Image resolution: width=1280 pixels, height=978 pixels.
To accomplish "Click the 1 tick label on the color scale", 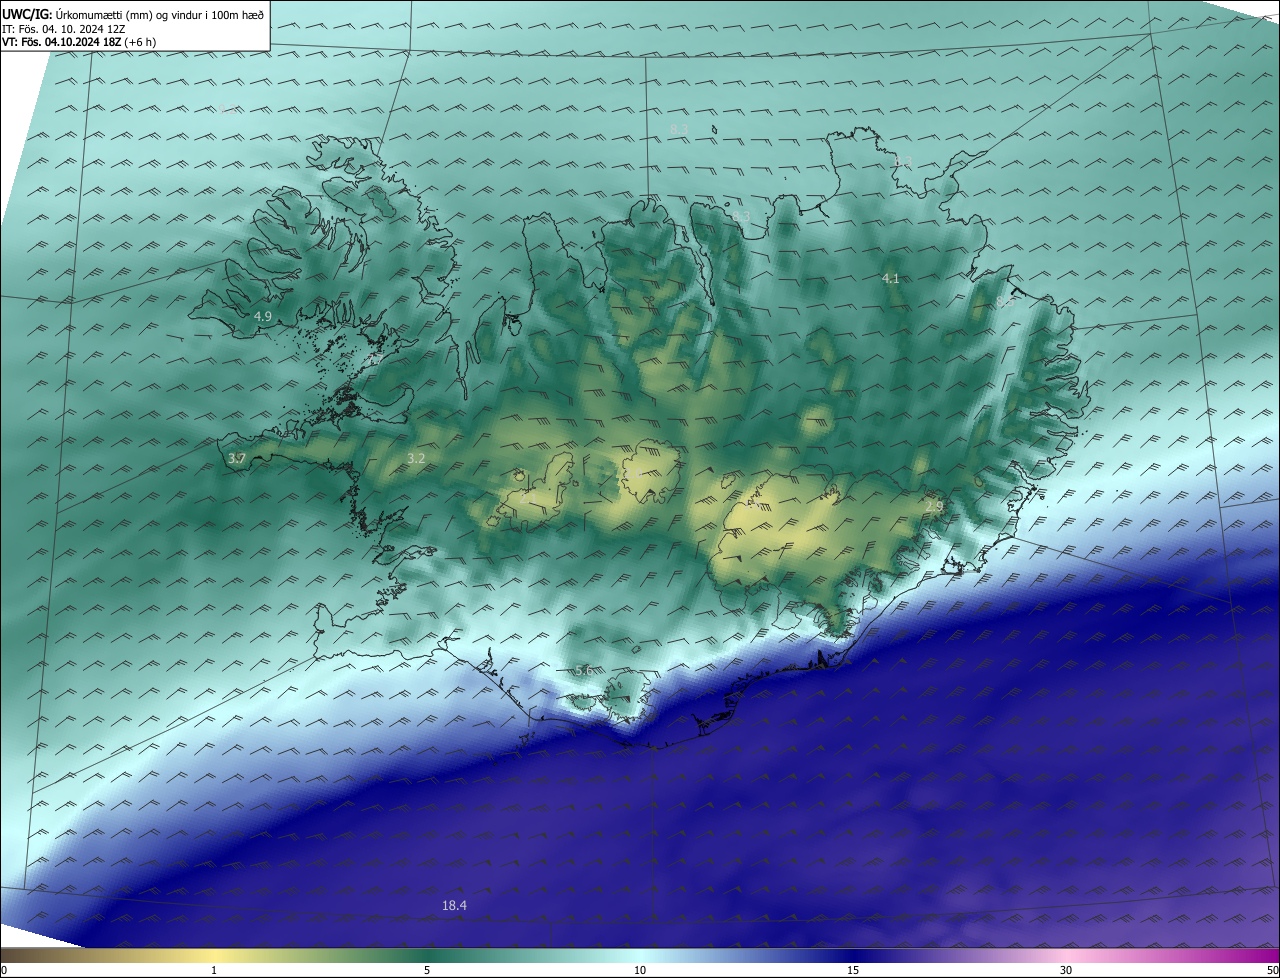I will [x=214, y=970].
